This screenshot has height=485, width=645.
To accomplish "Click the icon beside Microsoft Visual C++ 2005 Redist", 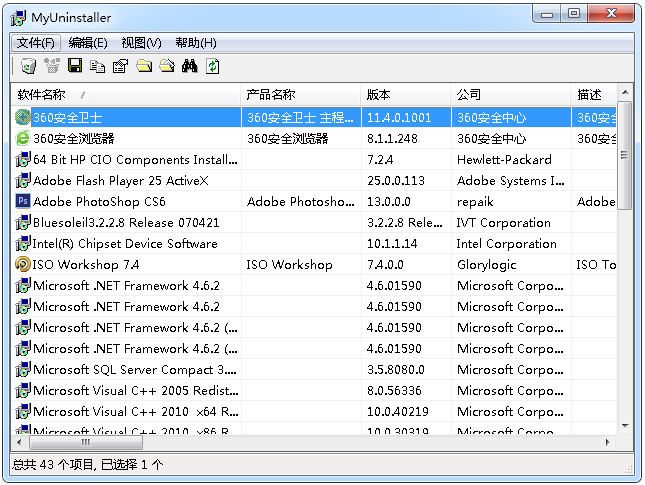I will [x=23, y=390].
